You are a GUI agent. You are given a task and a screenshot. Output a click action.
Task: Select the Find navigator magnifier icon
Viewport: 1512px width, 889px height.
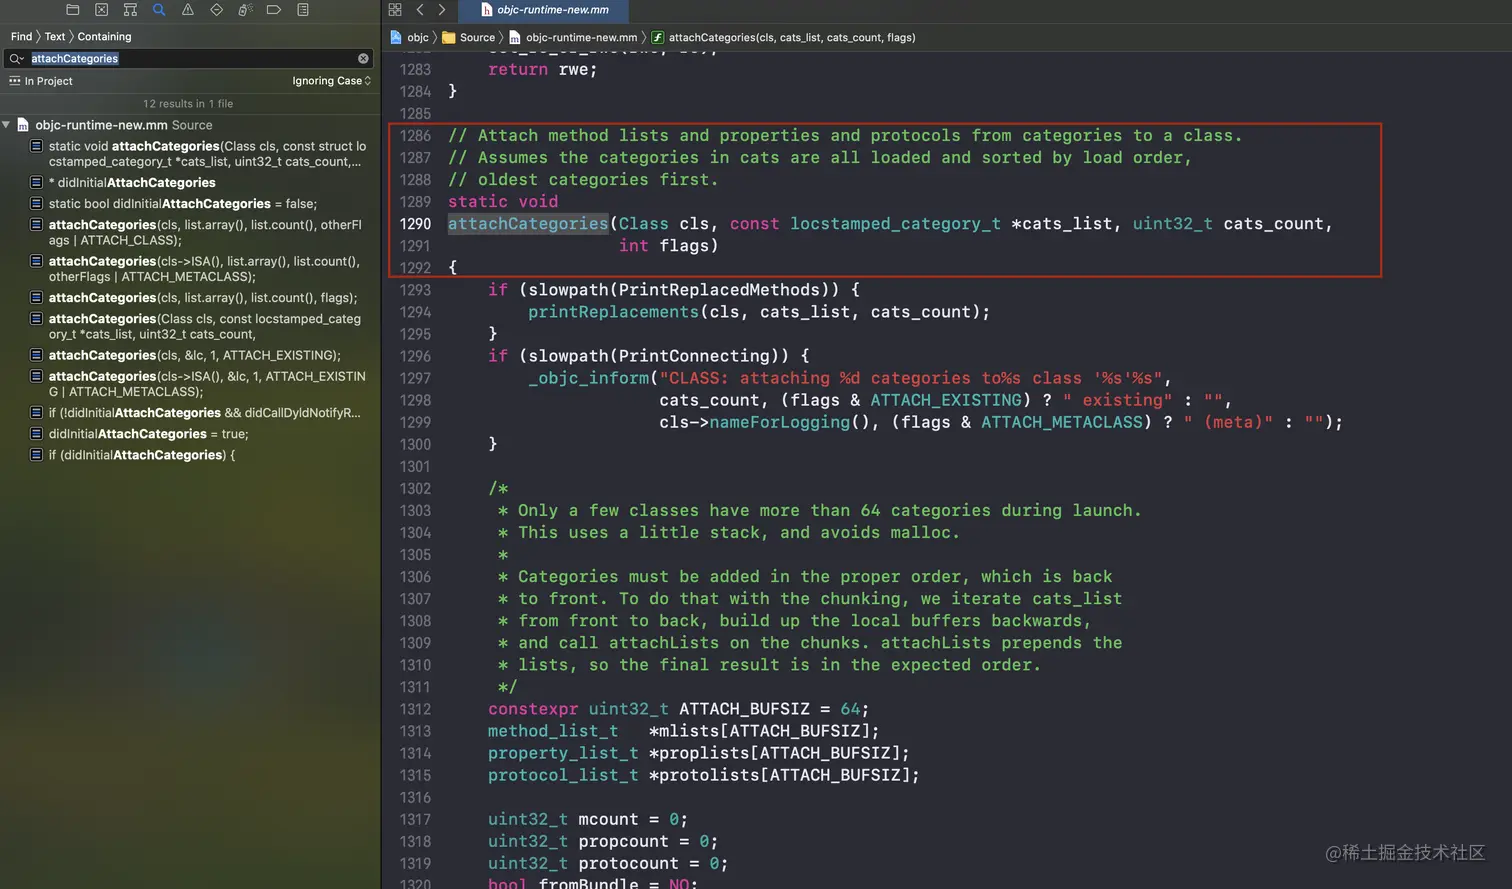click(159, 10)
